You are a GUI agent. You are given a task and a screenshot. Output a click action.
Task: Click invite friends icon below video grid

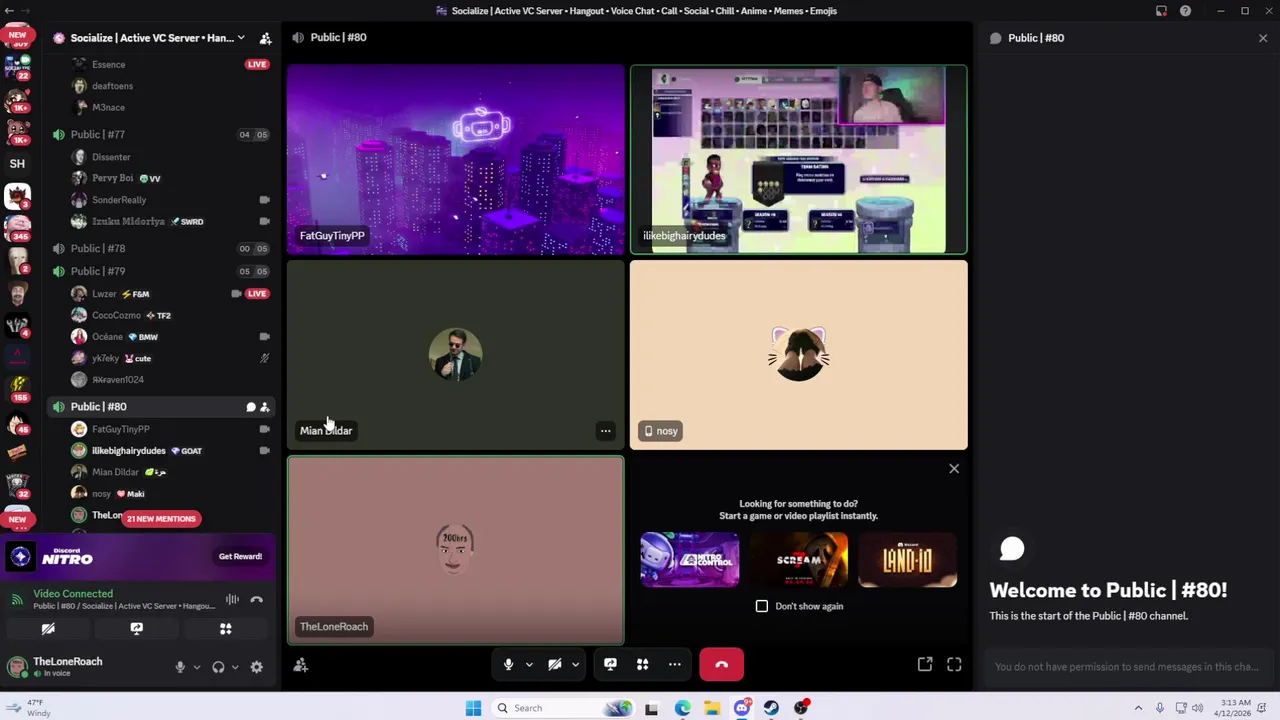point(301,665)
